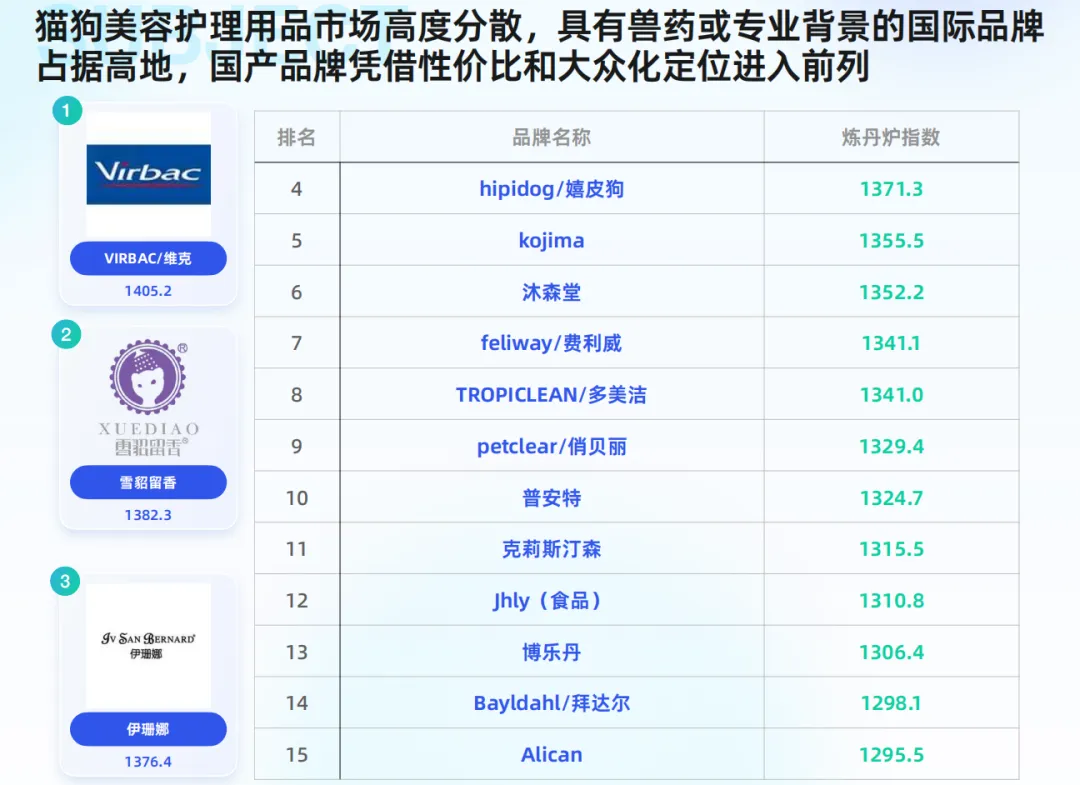Click rank number 6 in table
This screenshot has width=1080, height=785.
tap(296, 292)
